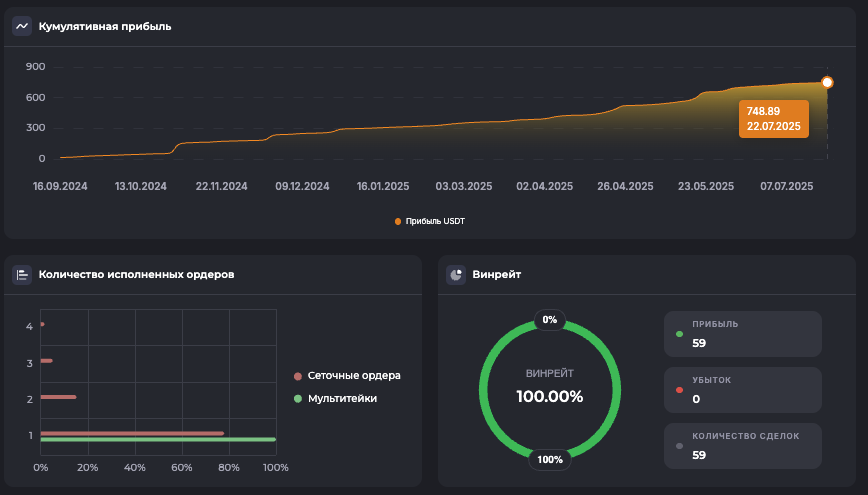
Task: Open the Убыток 0 stat card
Action: [742, 390]
